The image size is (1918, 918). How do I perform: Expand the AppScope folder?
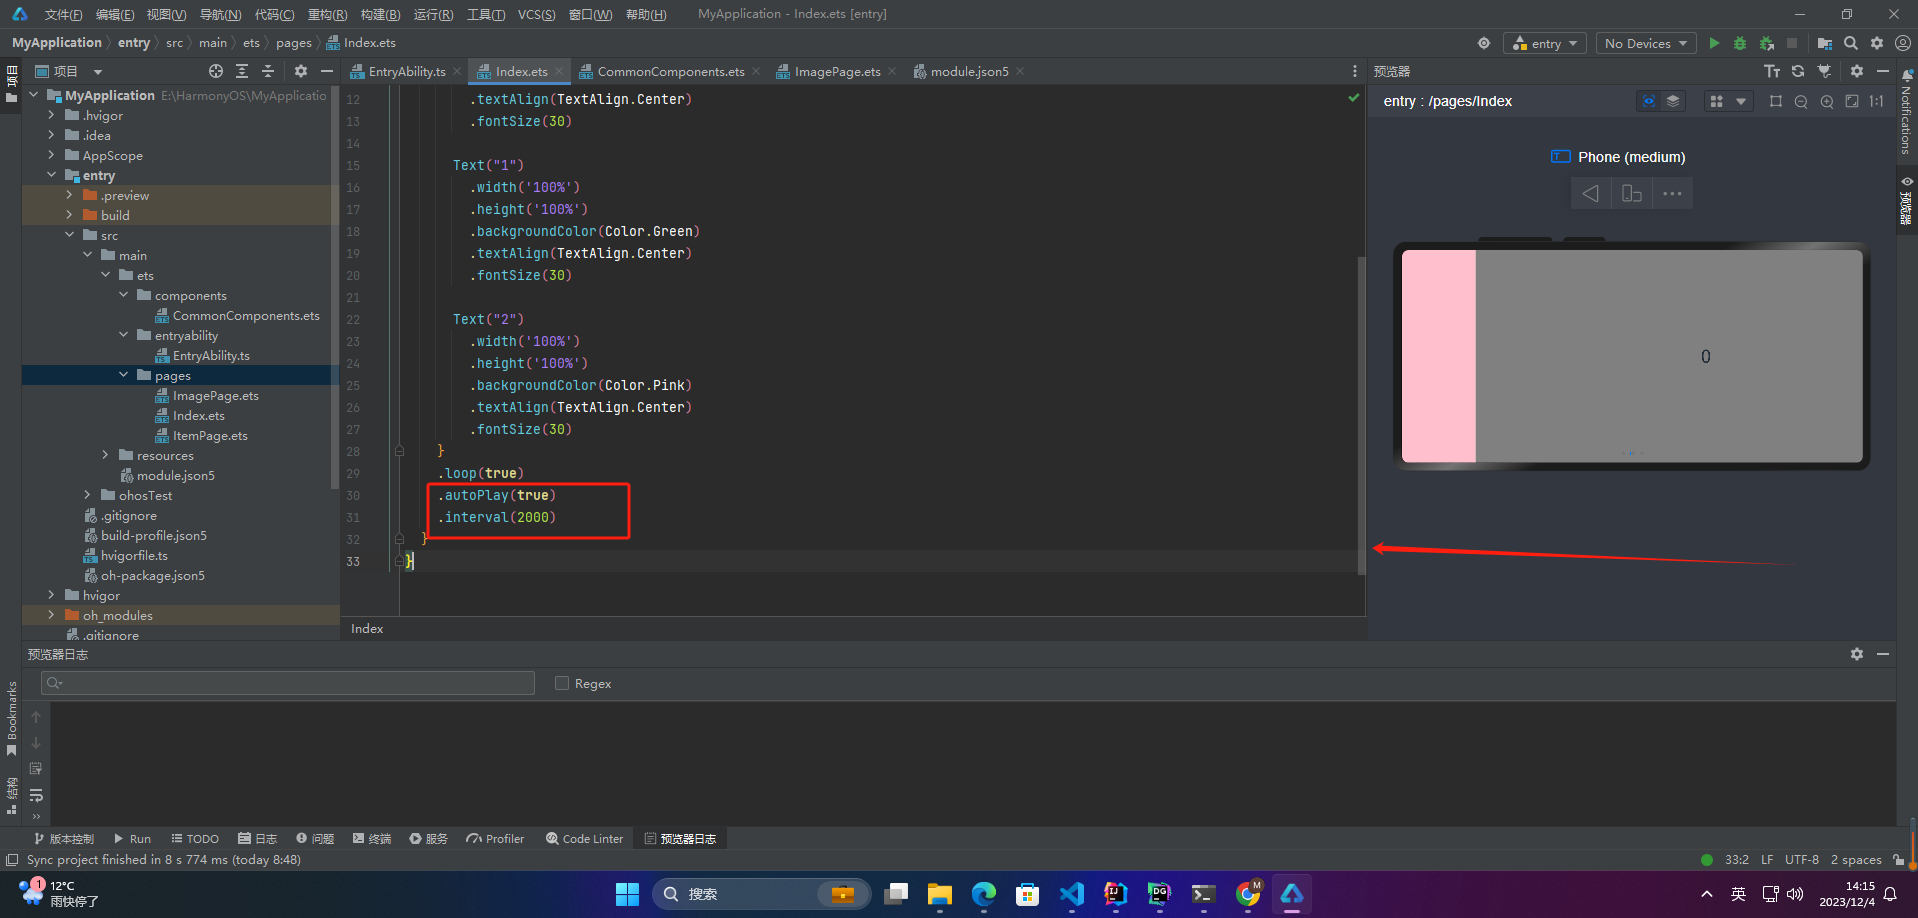point(51,155)
